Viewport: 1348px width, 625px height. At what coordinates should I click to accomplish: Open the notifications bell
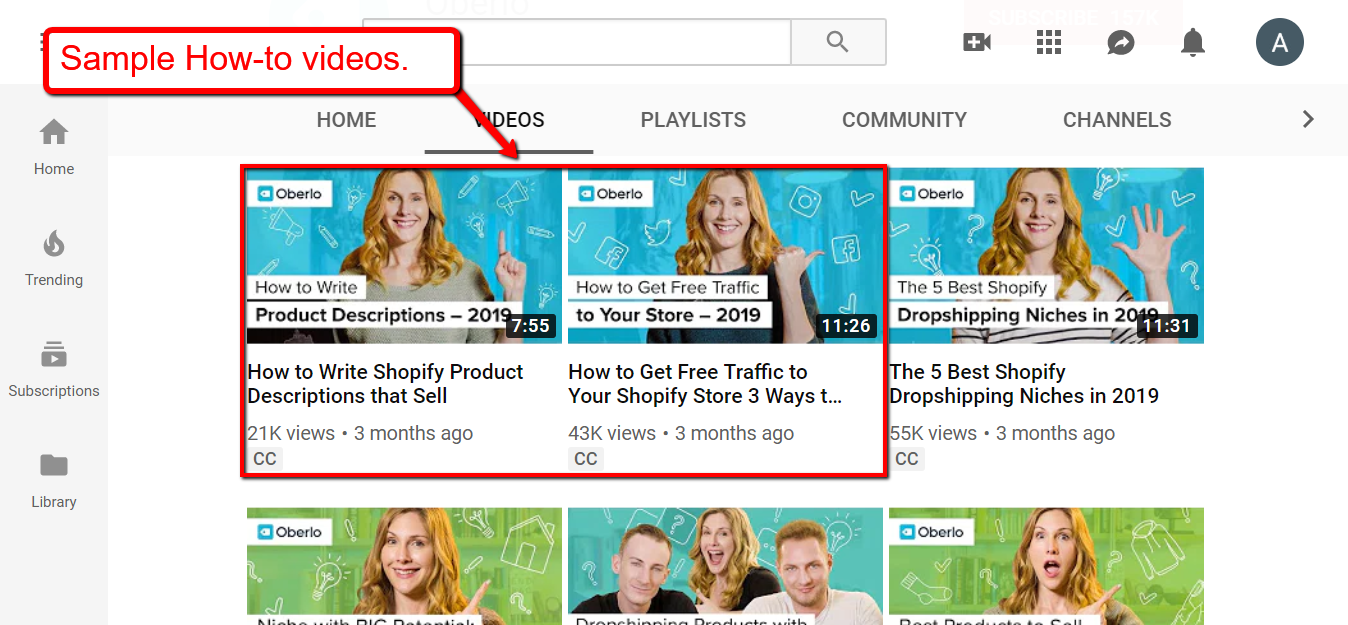tap(1193, 42)
